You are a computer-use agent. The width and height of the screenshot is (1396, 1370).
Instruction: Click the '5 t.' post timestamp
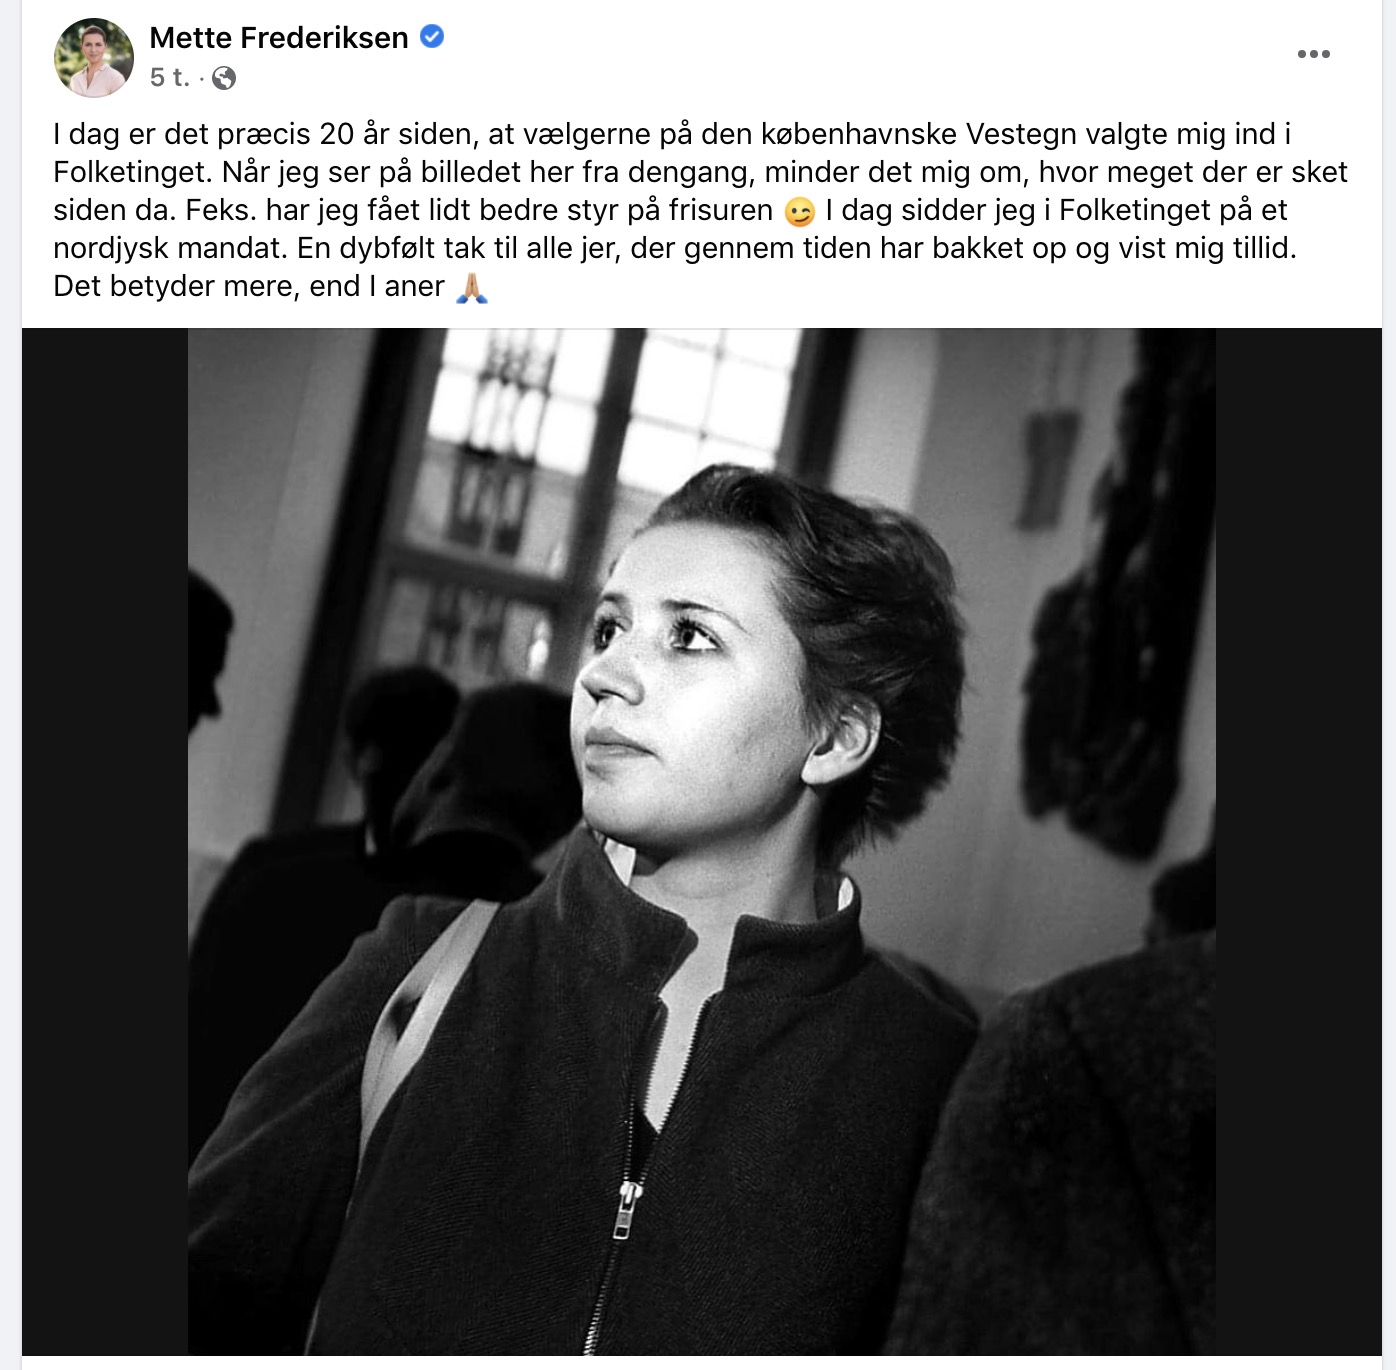point(170,78)
